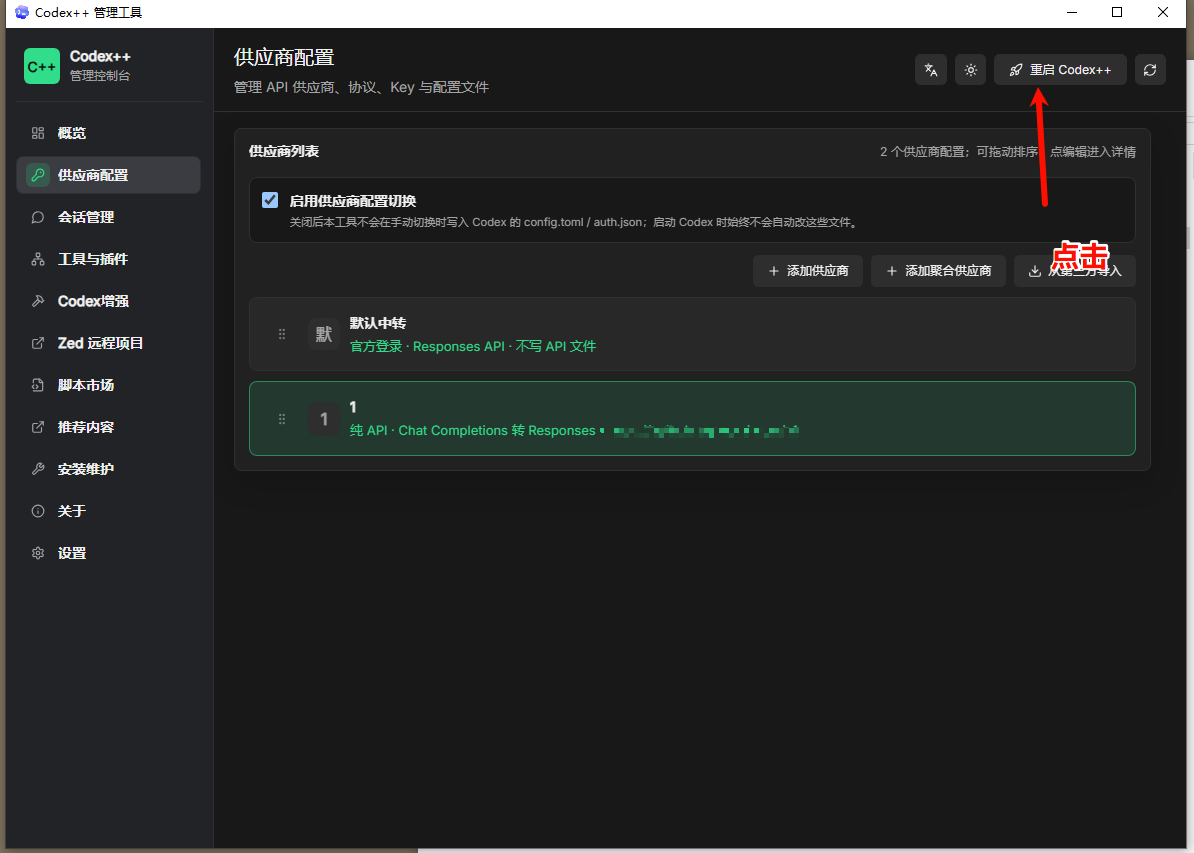Click the Codex++ window title bar icon
The image size is (1194, 853).
[x=22, y=12]
